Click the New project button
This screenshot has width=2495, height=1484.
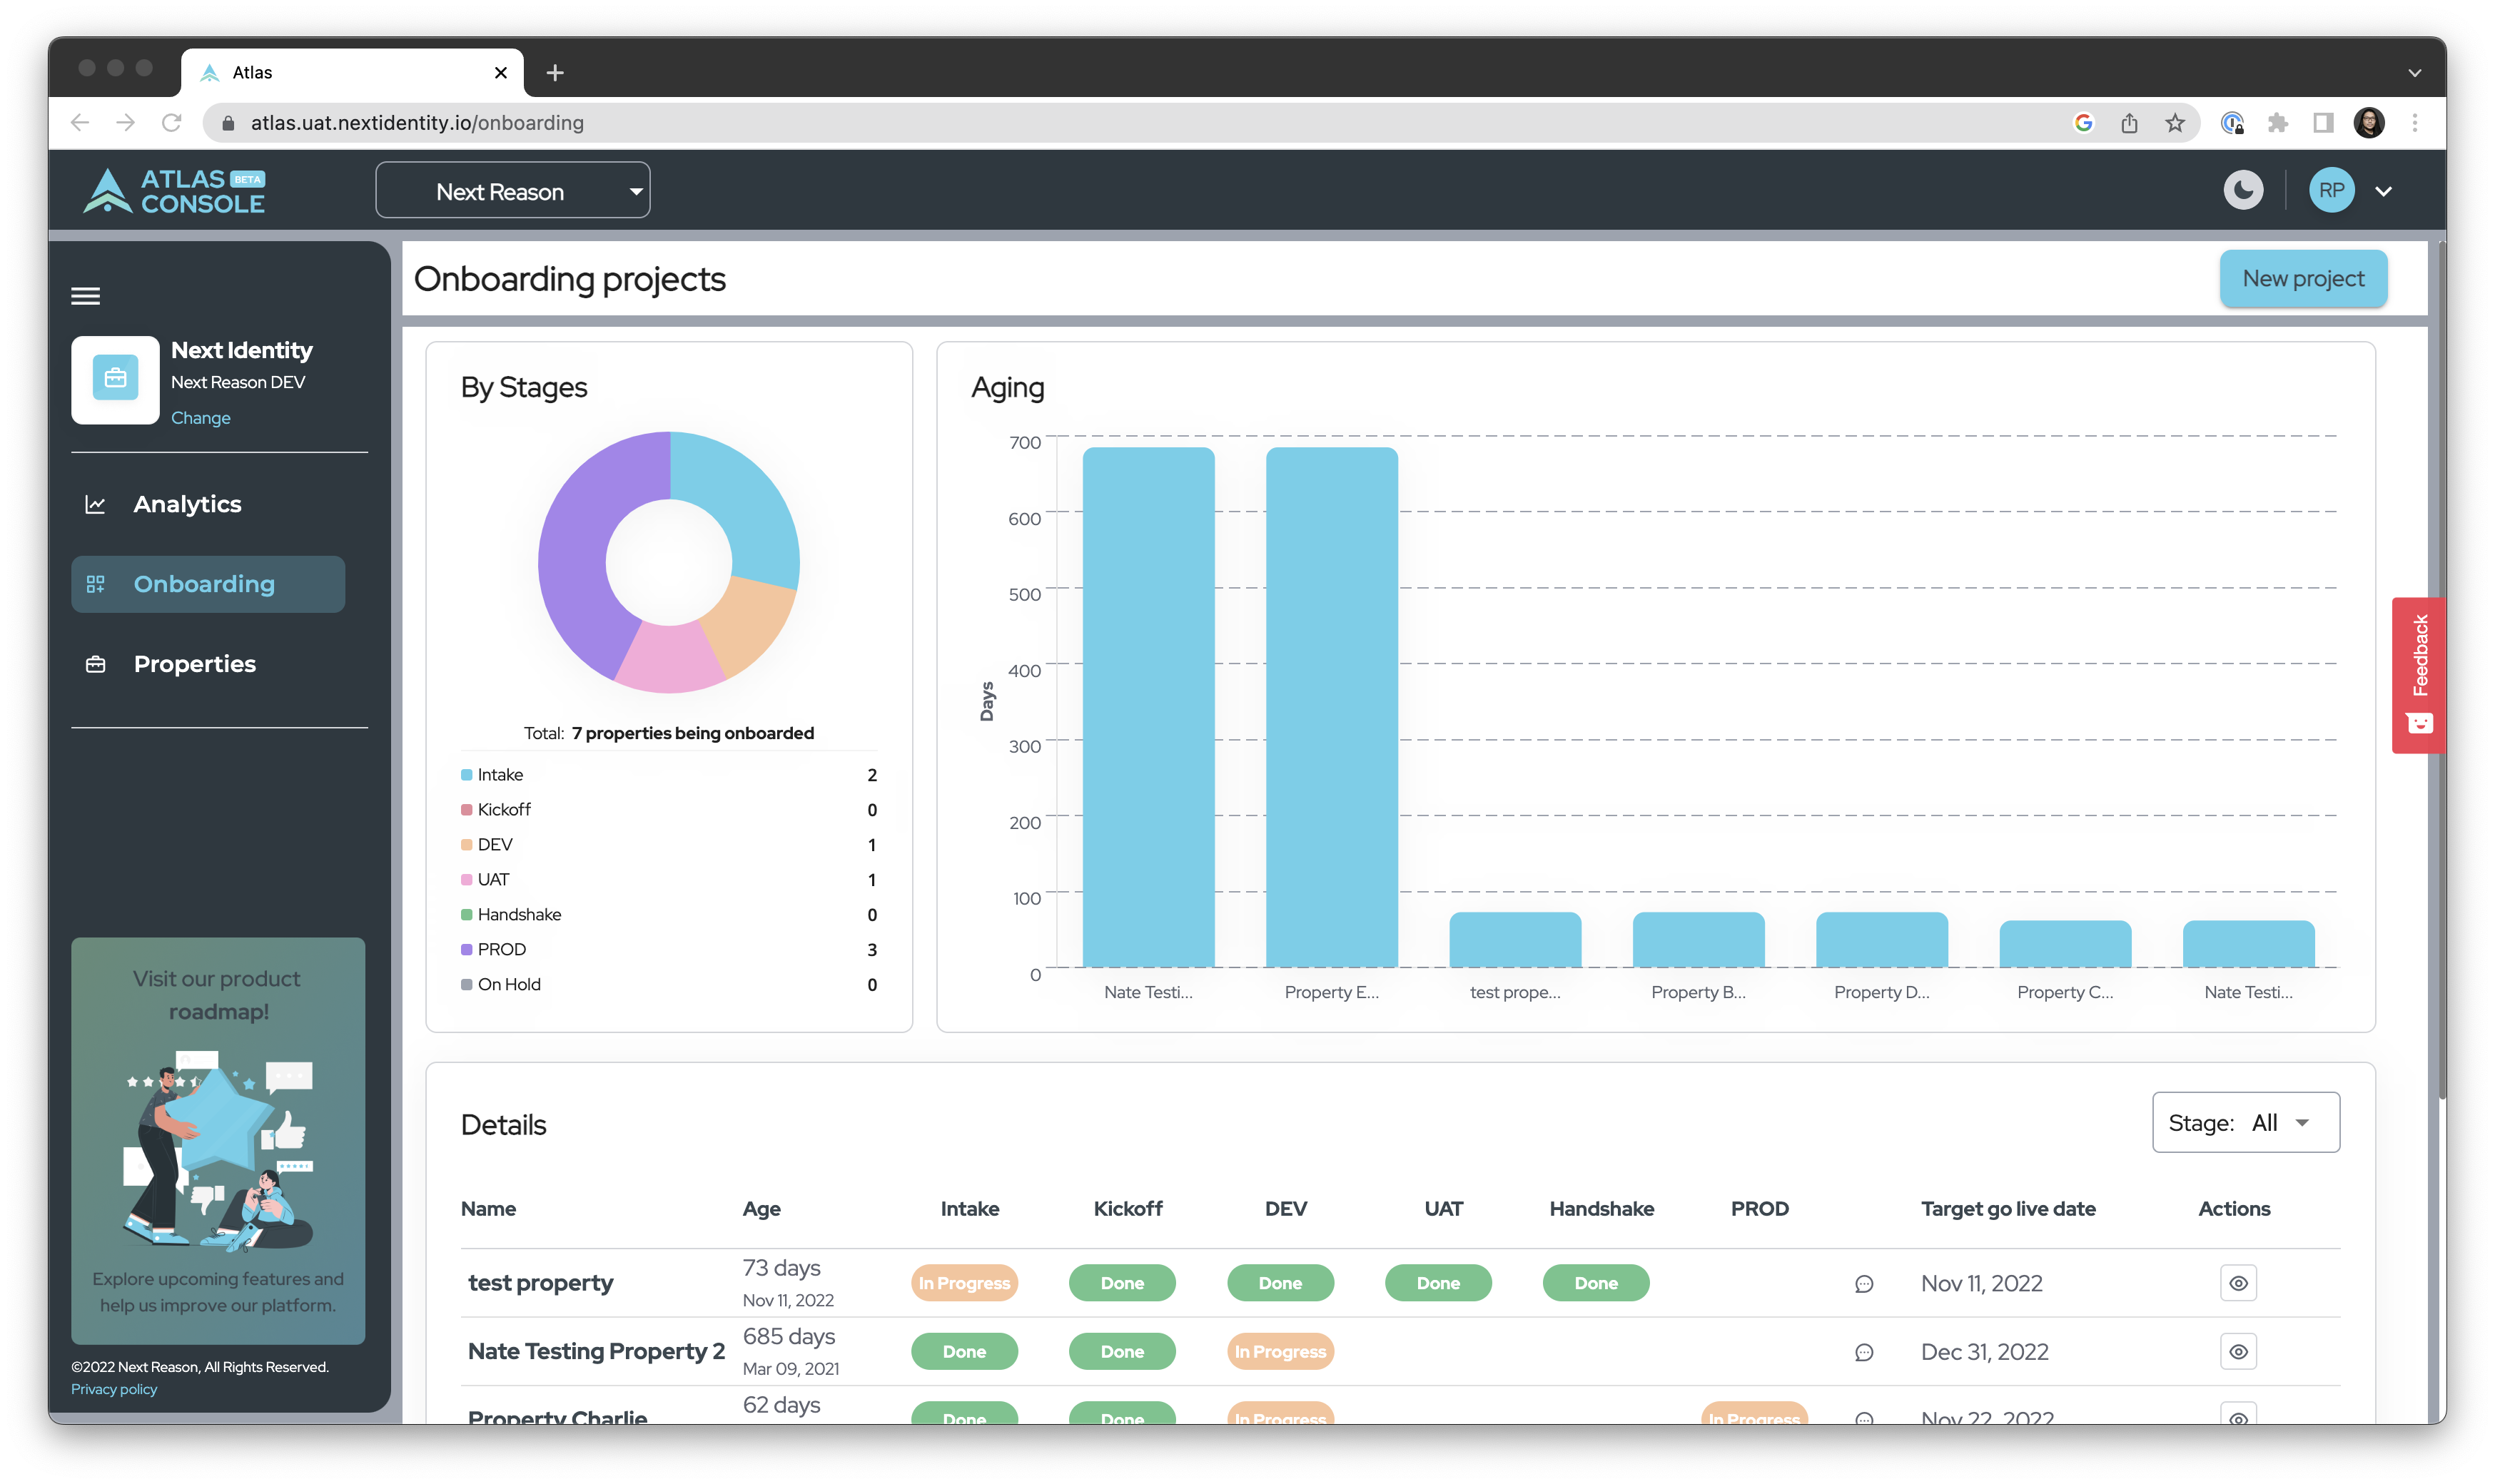pyautogui.click(x=2302, y=278)
